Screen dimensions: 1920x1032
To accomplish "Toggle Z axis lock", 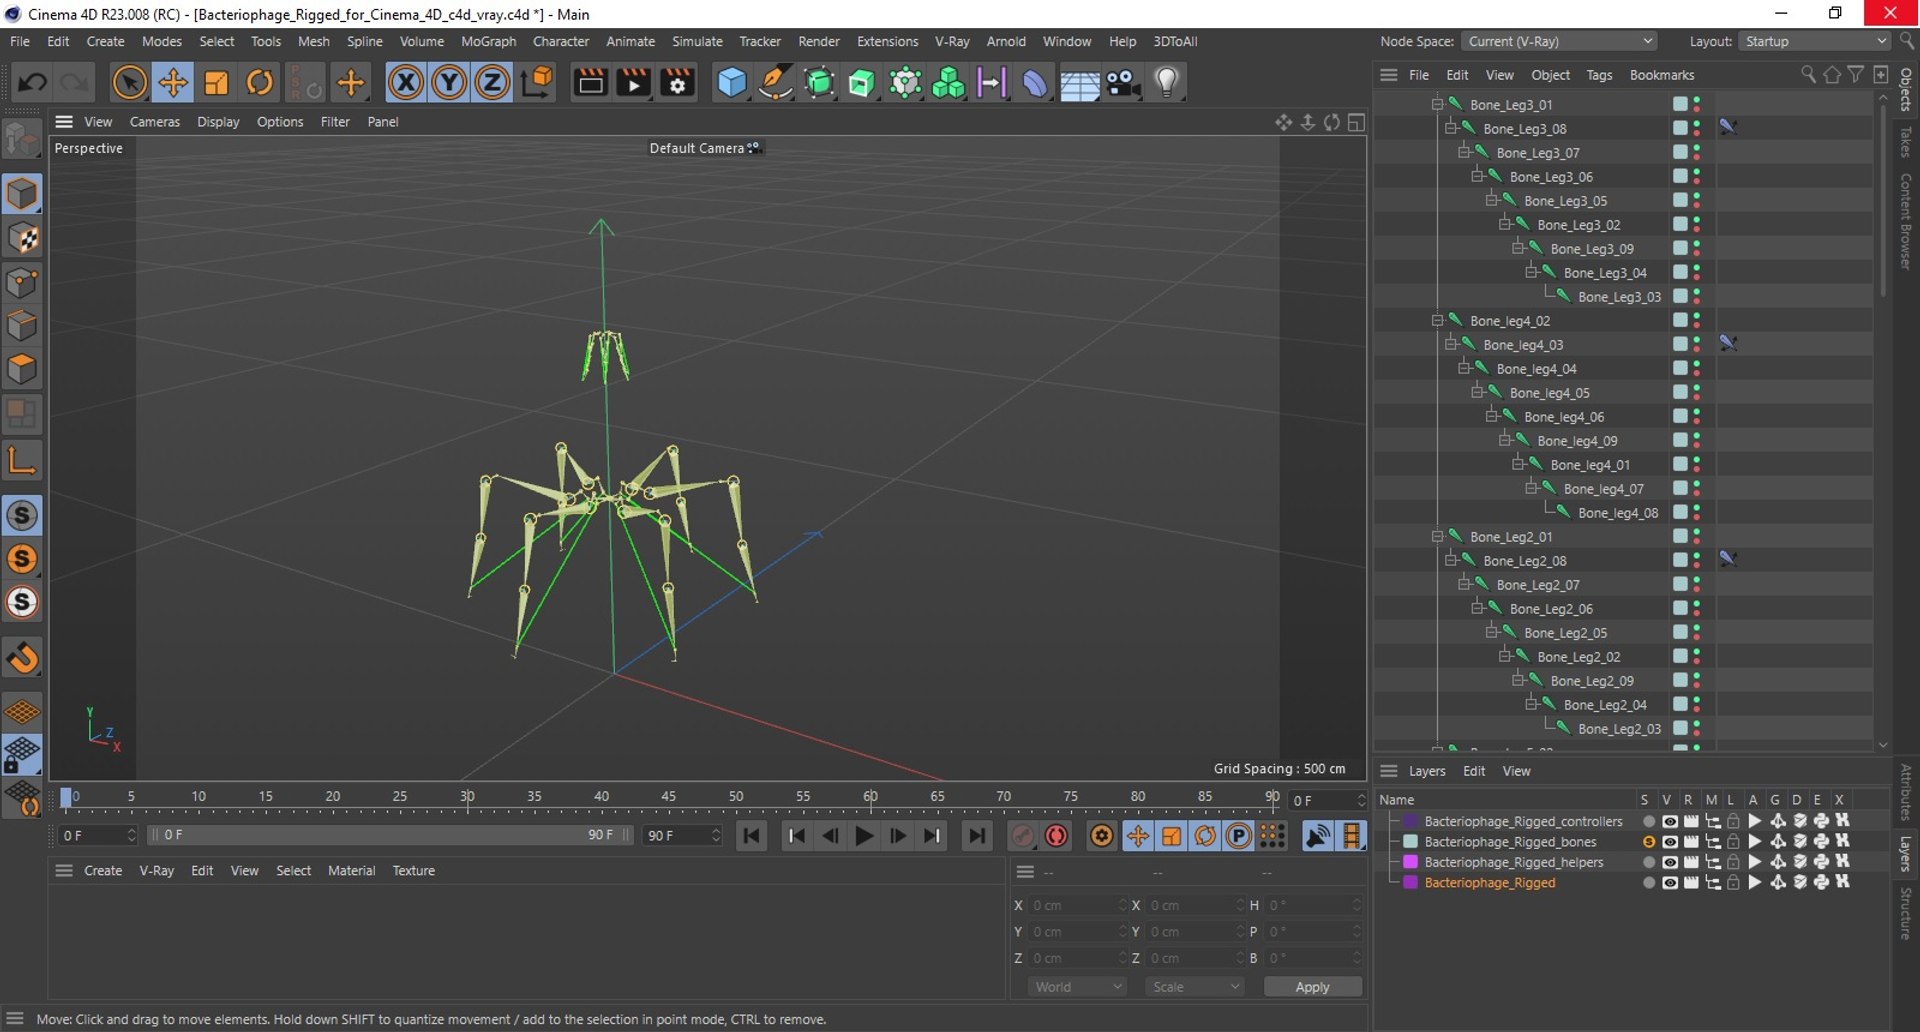I will click(492, 82).
